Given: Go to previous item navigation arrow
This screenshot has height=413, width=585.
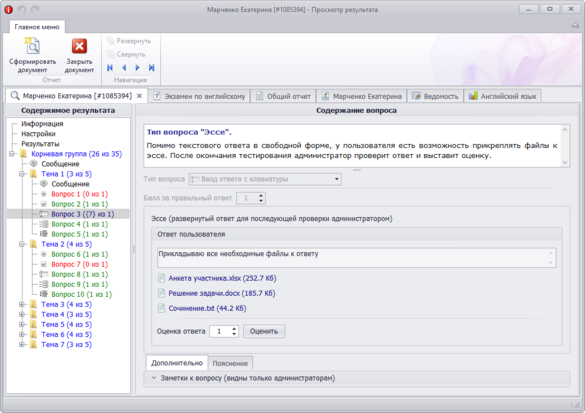Looking at the screenshot, I should 124,68.
